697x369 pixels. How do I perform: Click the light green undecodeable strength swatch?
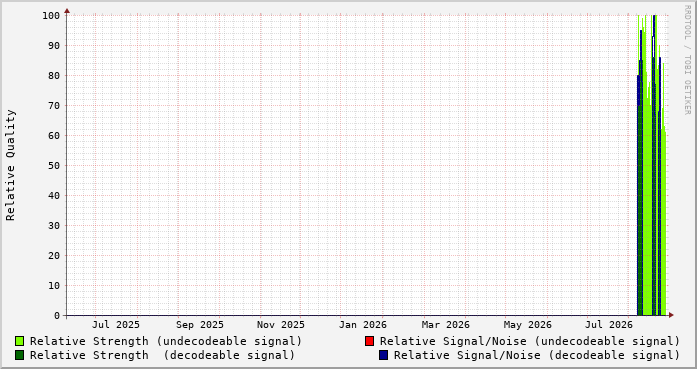point(20,341)
